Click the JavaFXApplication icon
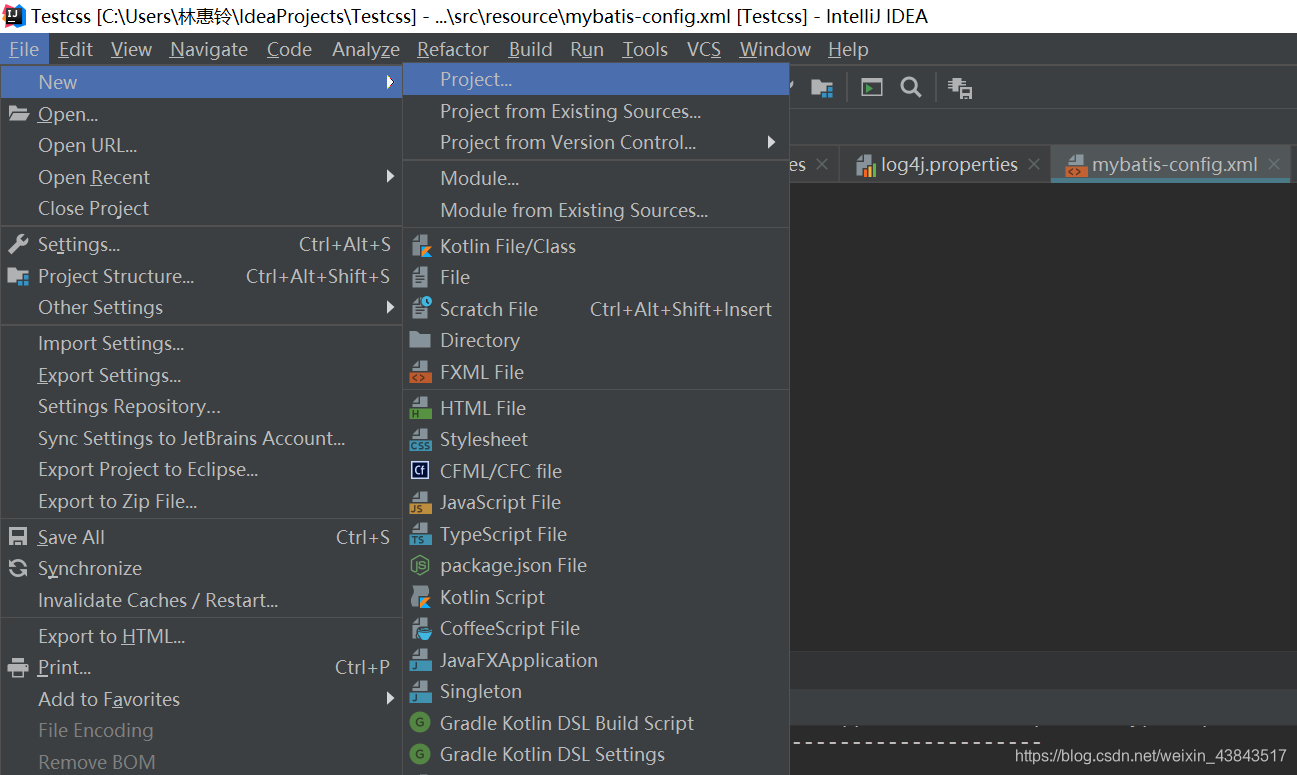 (x=420, y=660)
